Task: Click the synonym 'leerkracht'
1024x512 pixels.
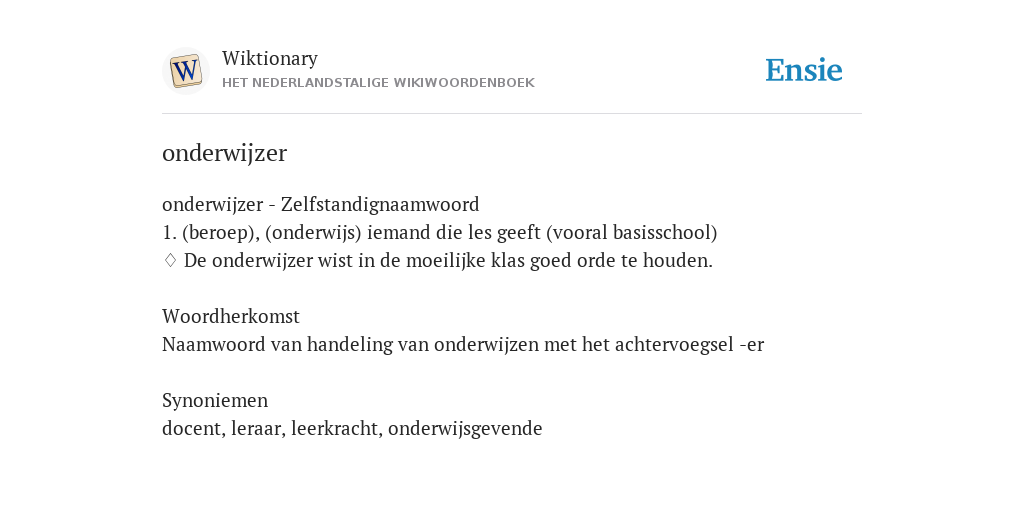Action: pos(336,429)
